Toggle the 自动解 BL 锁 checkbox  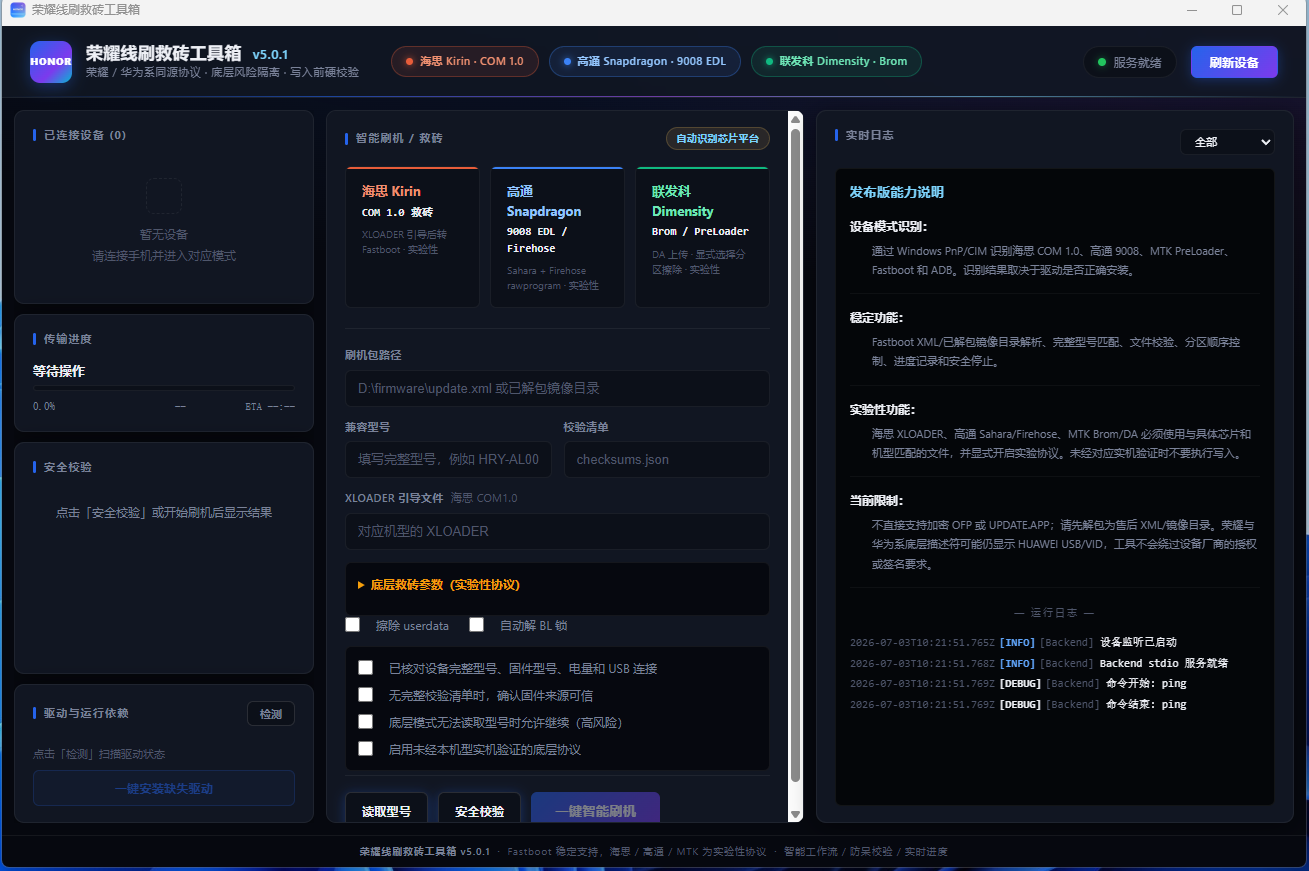coord(477,625)
